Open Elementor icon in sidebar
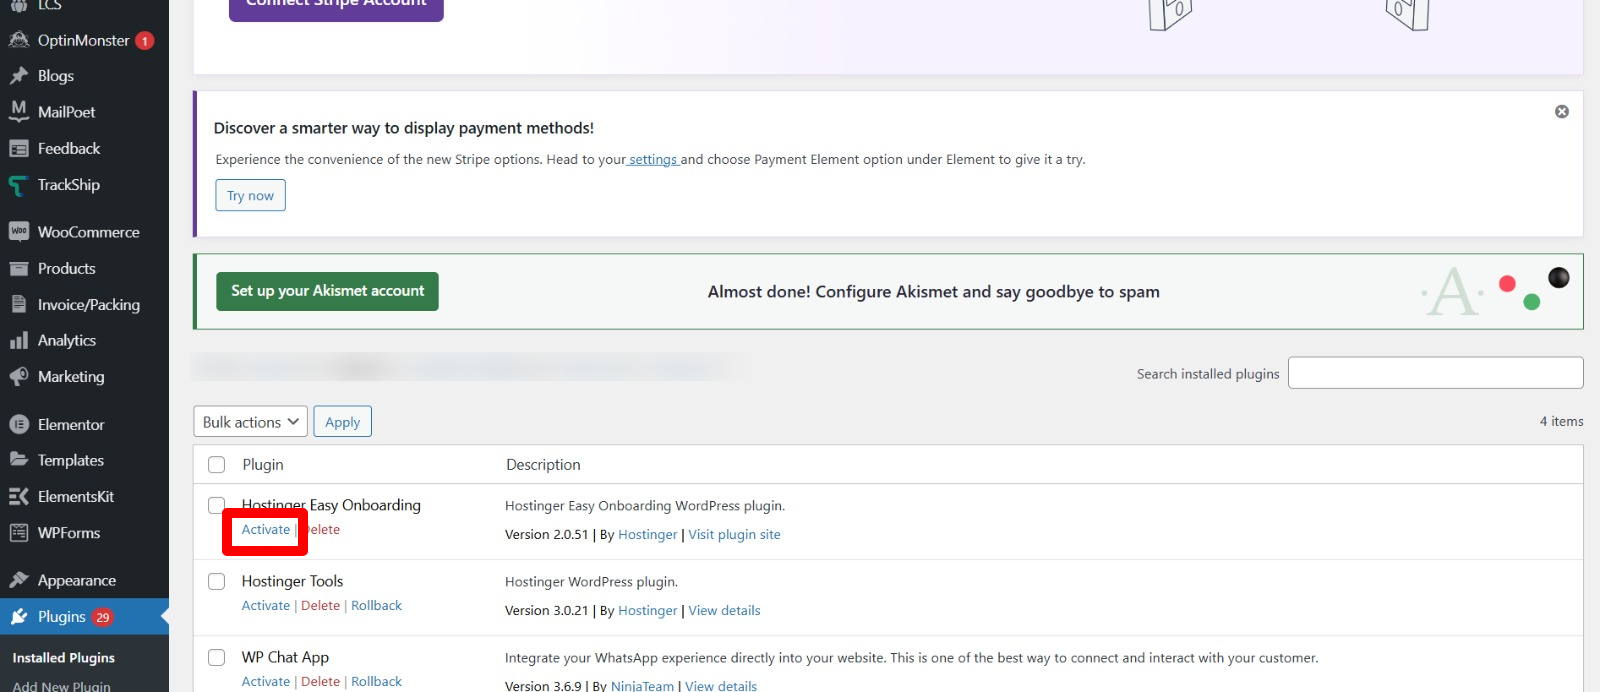1600x692 pixels. [x=18, y=425]
